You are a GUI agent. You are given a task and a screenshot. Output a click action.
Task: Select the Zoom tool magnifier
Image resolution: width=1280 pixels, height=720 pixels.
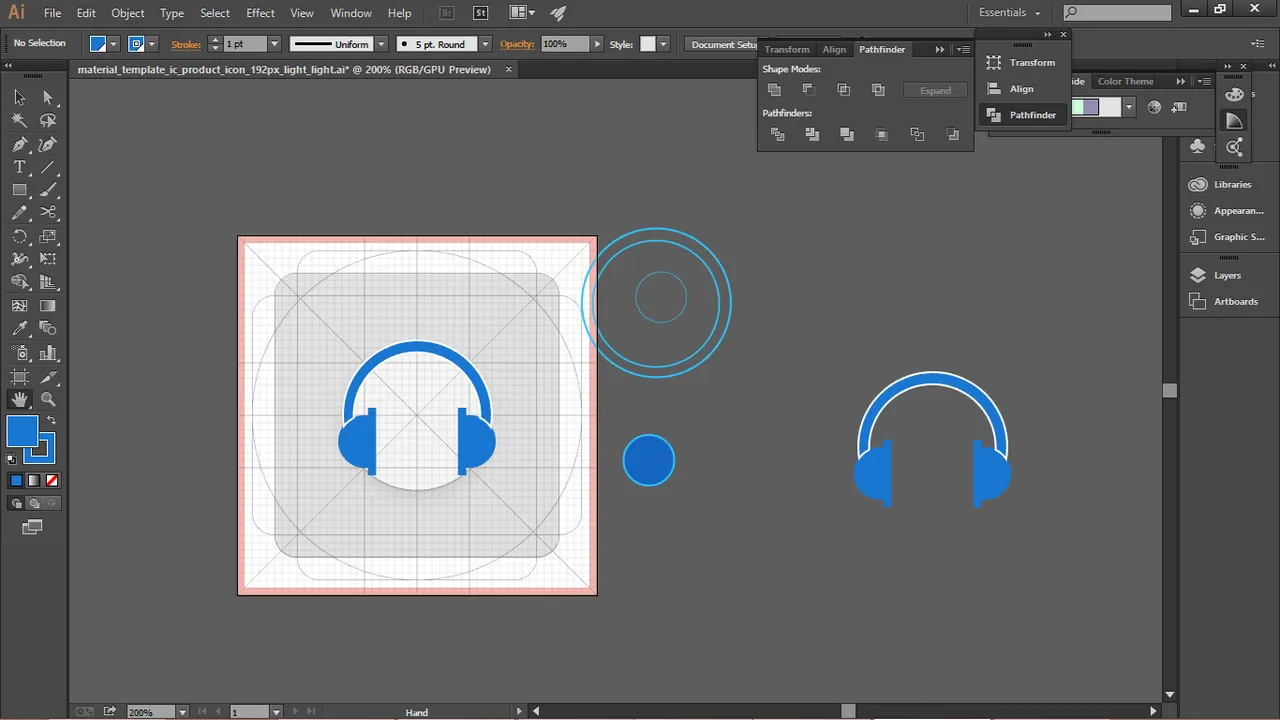tap(48, 399)
